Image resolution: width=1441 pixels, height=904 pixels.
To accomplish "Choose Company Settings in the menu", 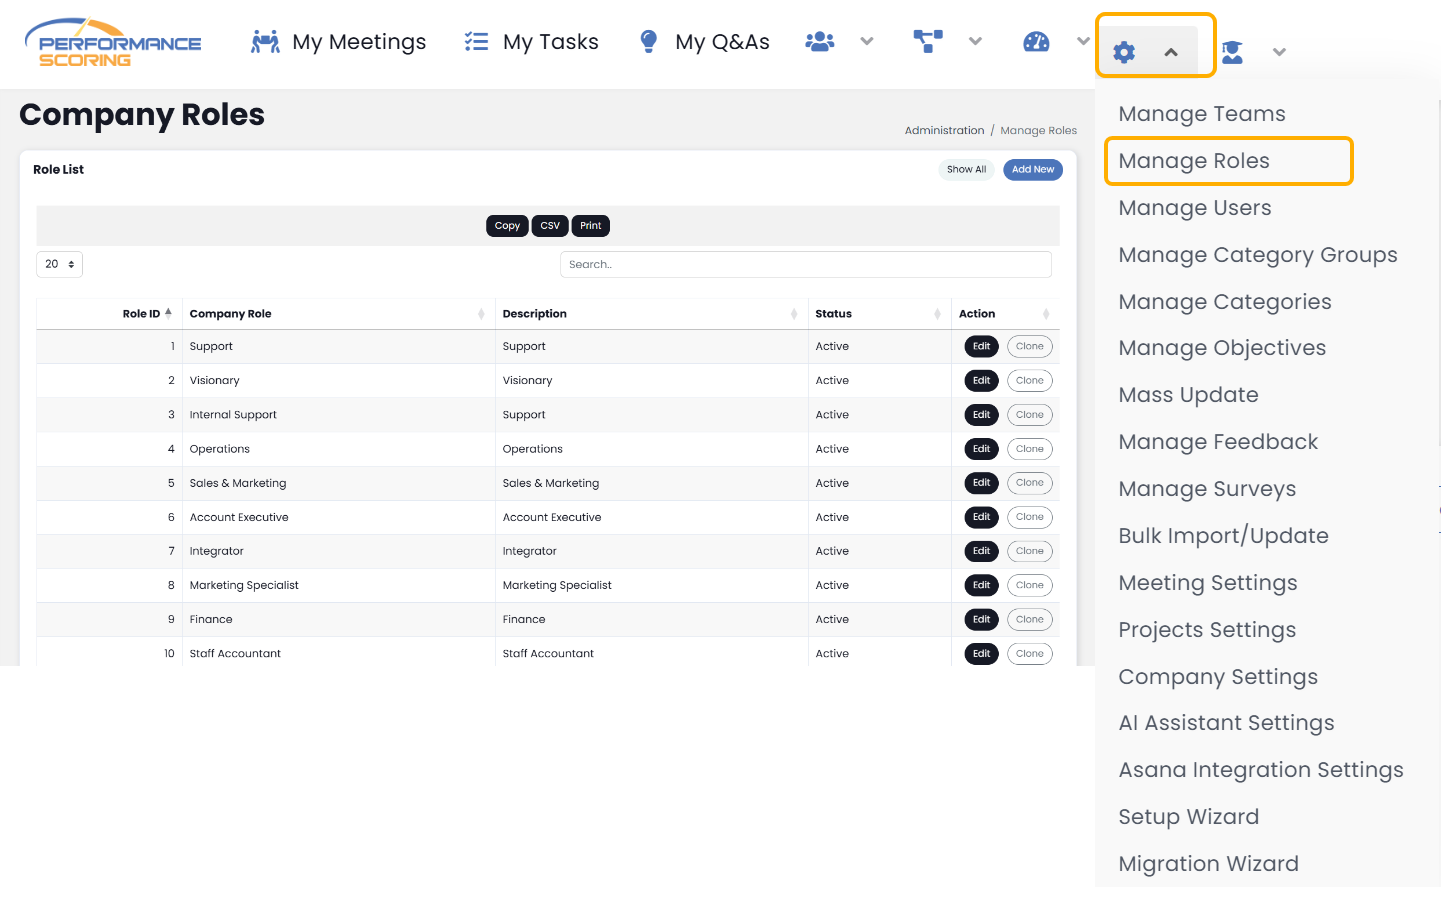I will (x=1218, y=677).
